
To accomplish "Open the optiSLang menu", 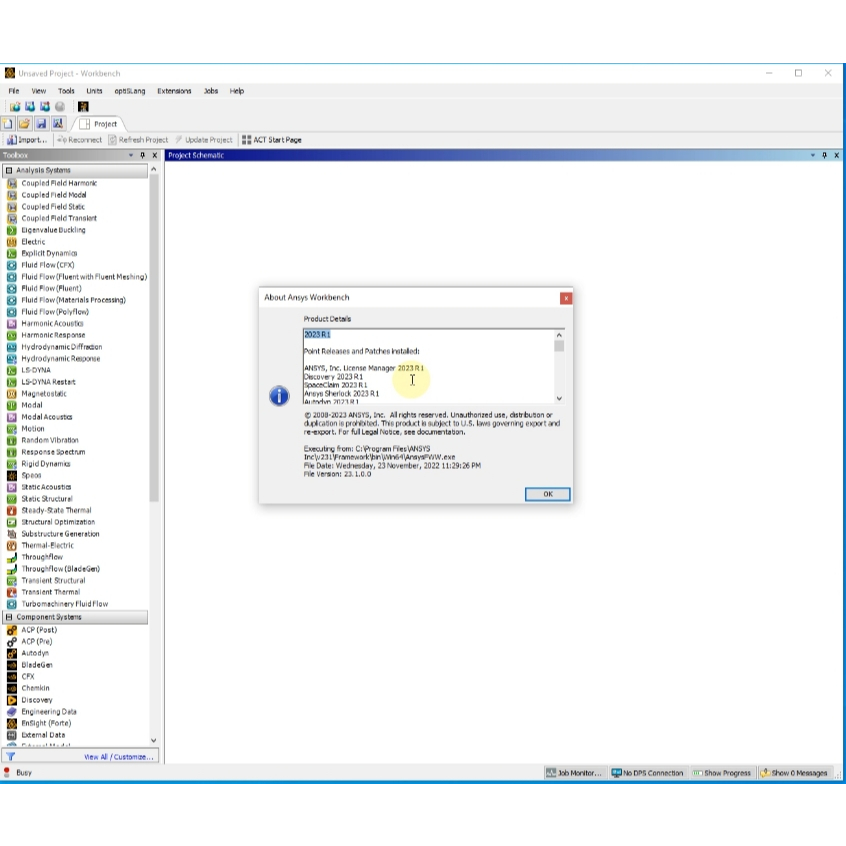I will tap(129, 91).
